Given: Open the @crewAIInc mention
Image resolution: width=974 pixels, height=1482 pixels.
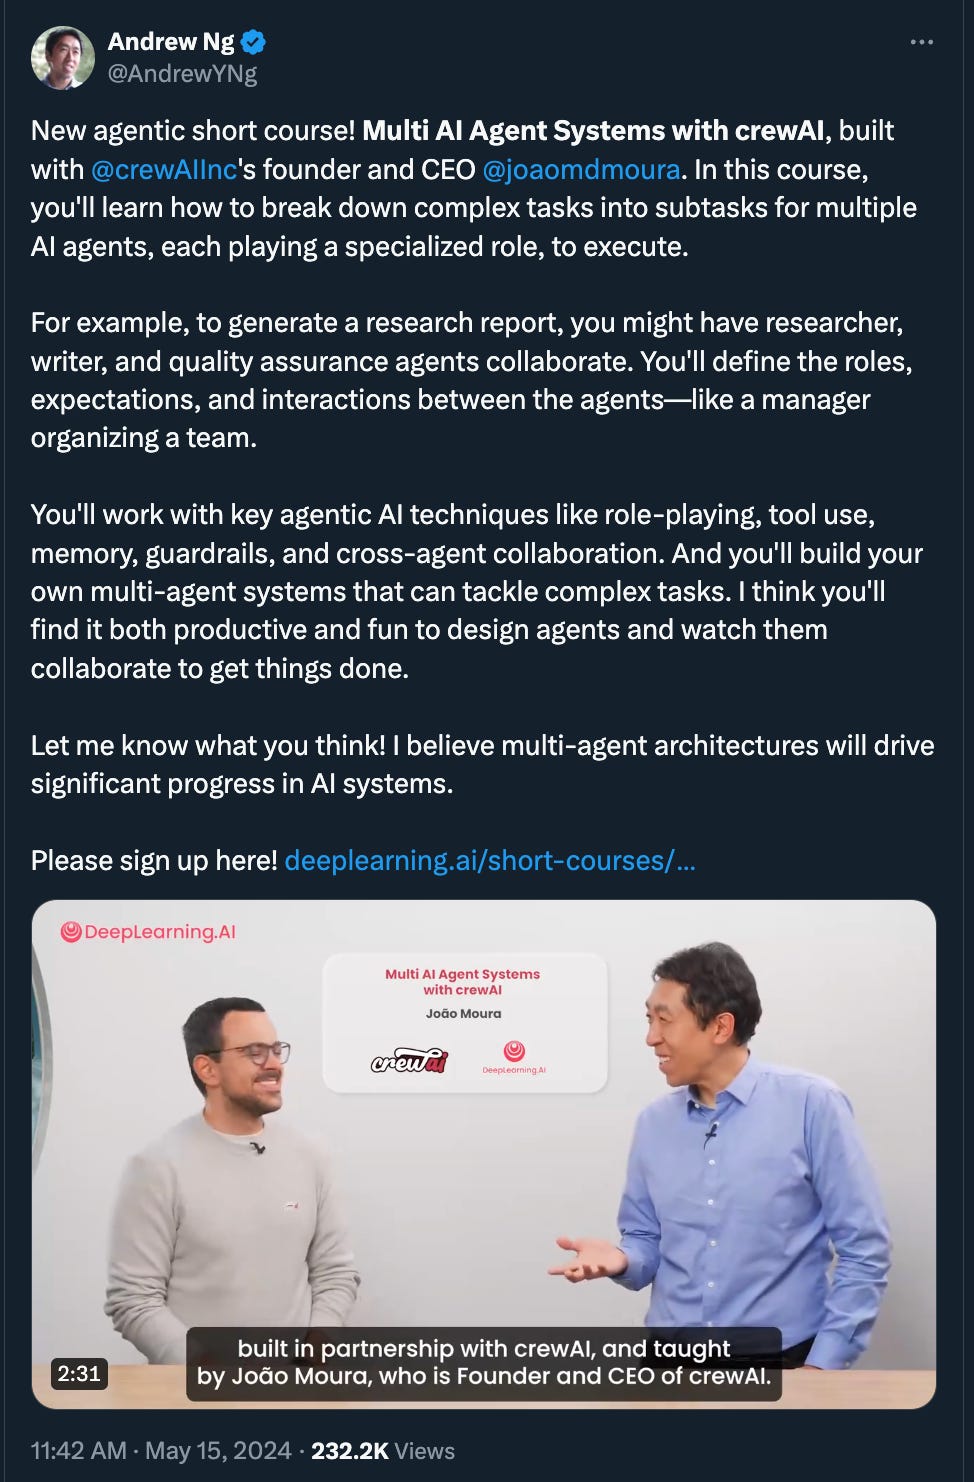Looking at the screenshot, I should pyautogui.click(x=164, y=169).
